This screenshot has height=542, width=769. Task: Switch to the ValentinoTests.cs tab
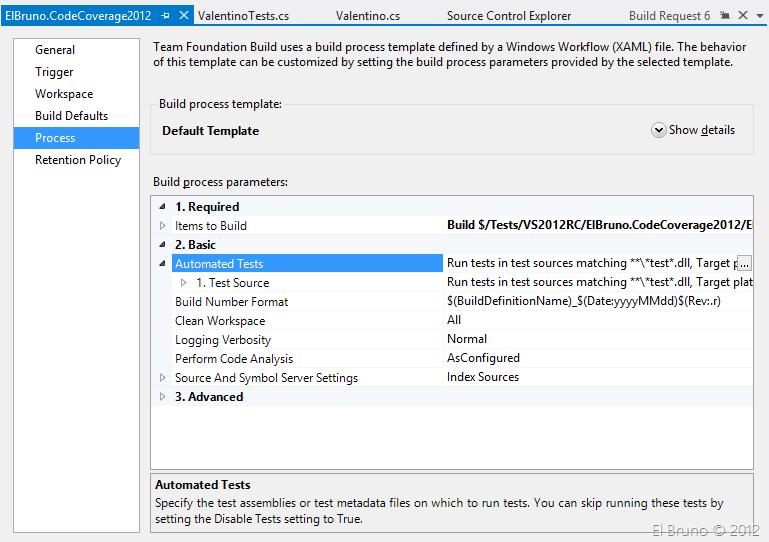pyautogui.click(x=243, y=16)
